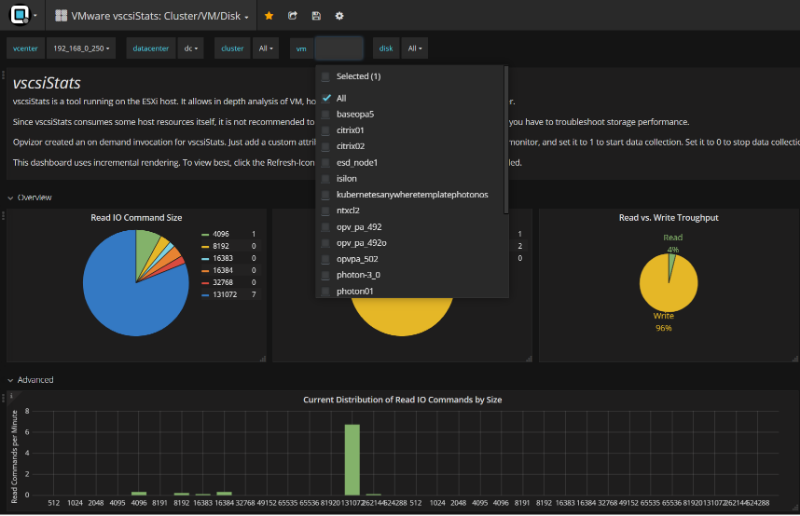Check citrix02 in vm list
The height and width of the screenshot is (516, 800).
tap(326, 146)
